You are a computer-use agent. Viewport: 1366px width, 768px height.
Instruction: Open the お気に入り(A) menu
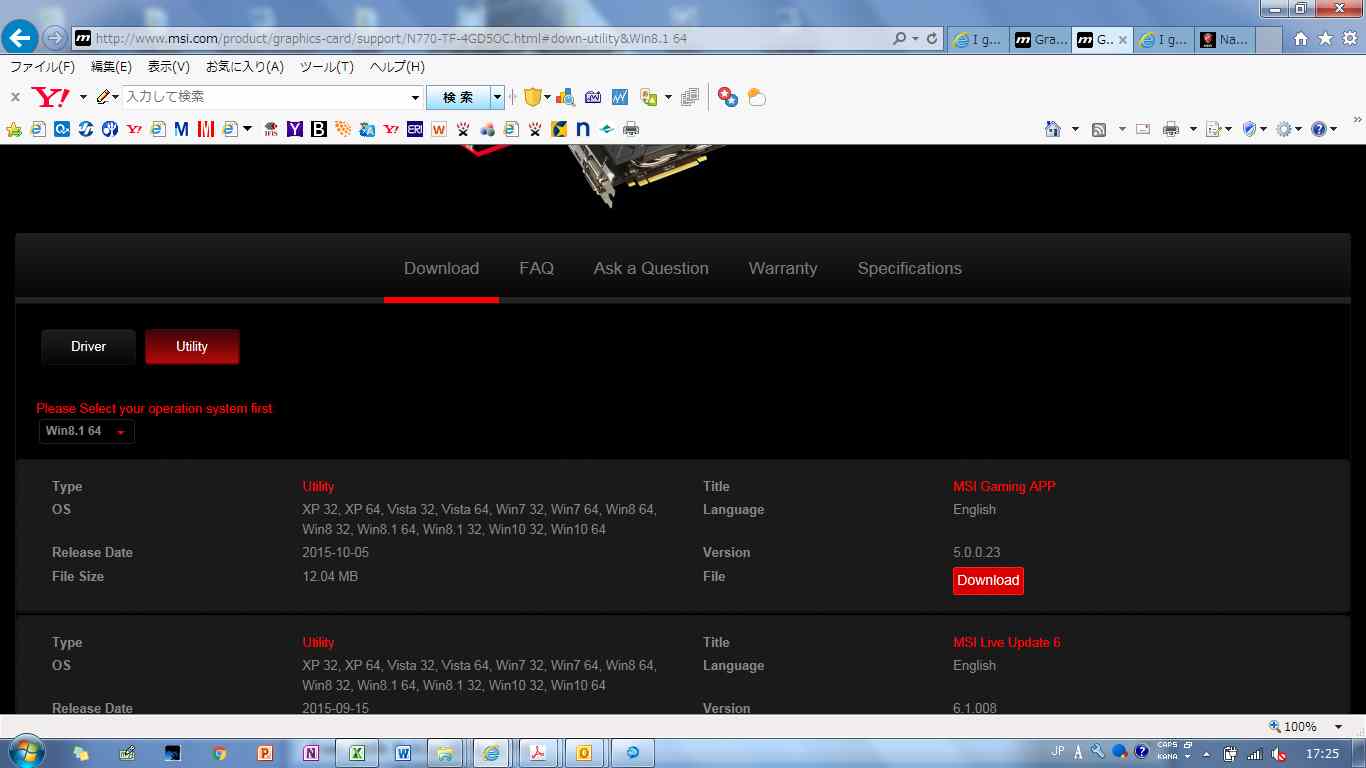(245, 67)
